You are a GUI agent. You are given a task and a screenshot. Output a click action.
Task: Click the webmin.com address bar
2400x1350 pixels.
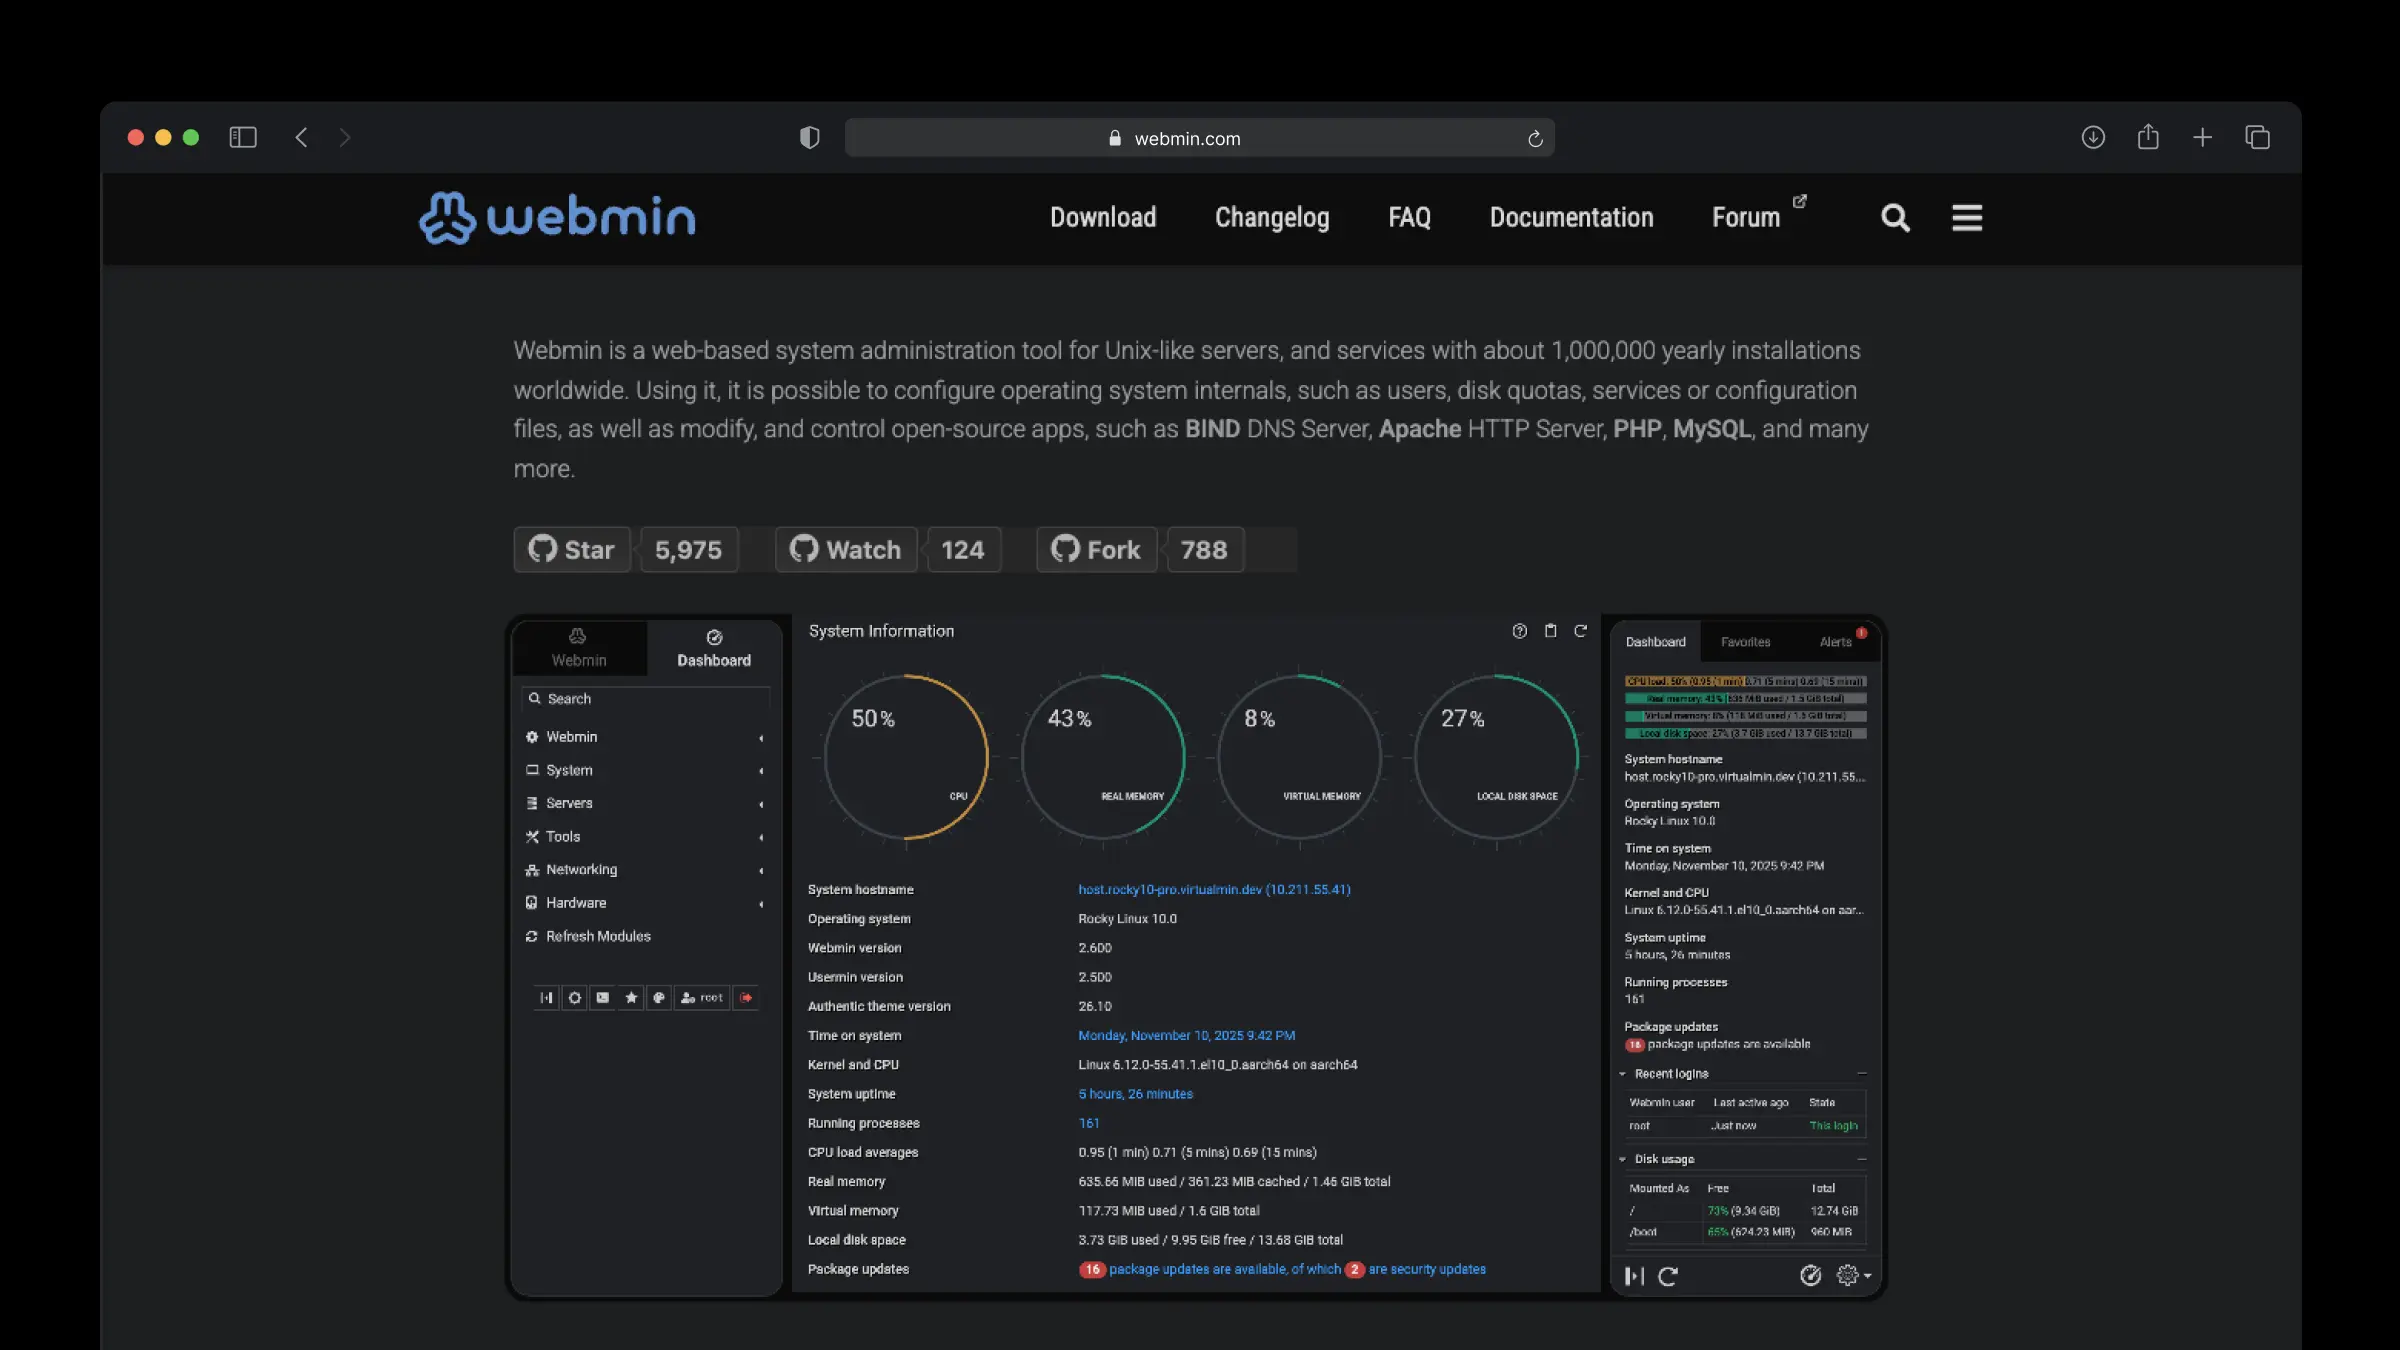(1199, 138)
